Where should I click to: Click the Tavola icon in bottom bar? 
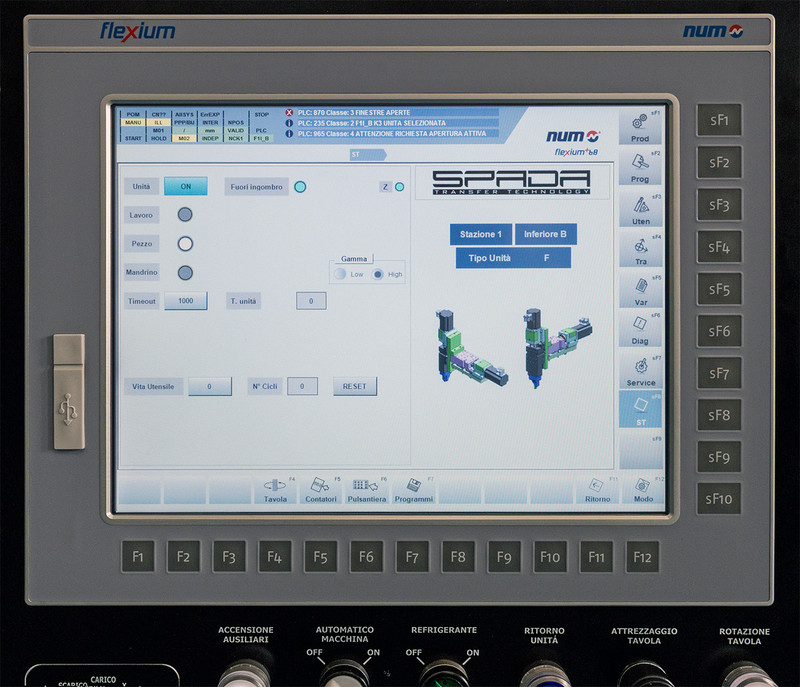point(275,488)
